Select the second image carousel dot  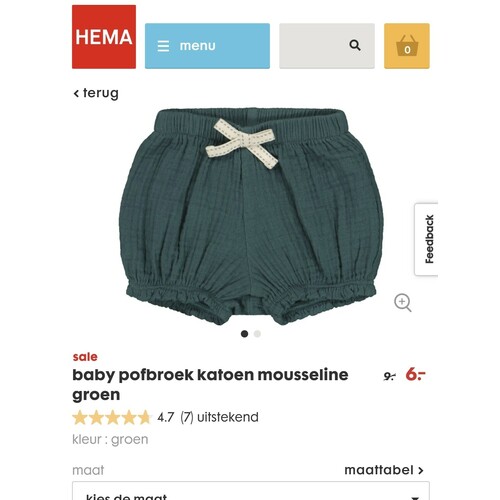[x=257, y=334]
